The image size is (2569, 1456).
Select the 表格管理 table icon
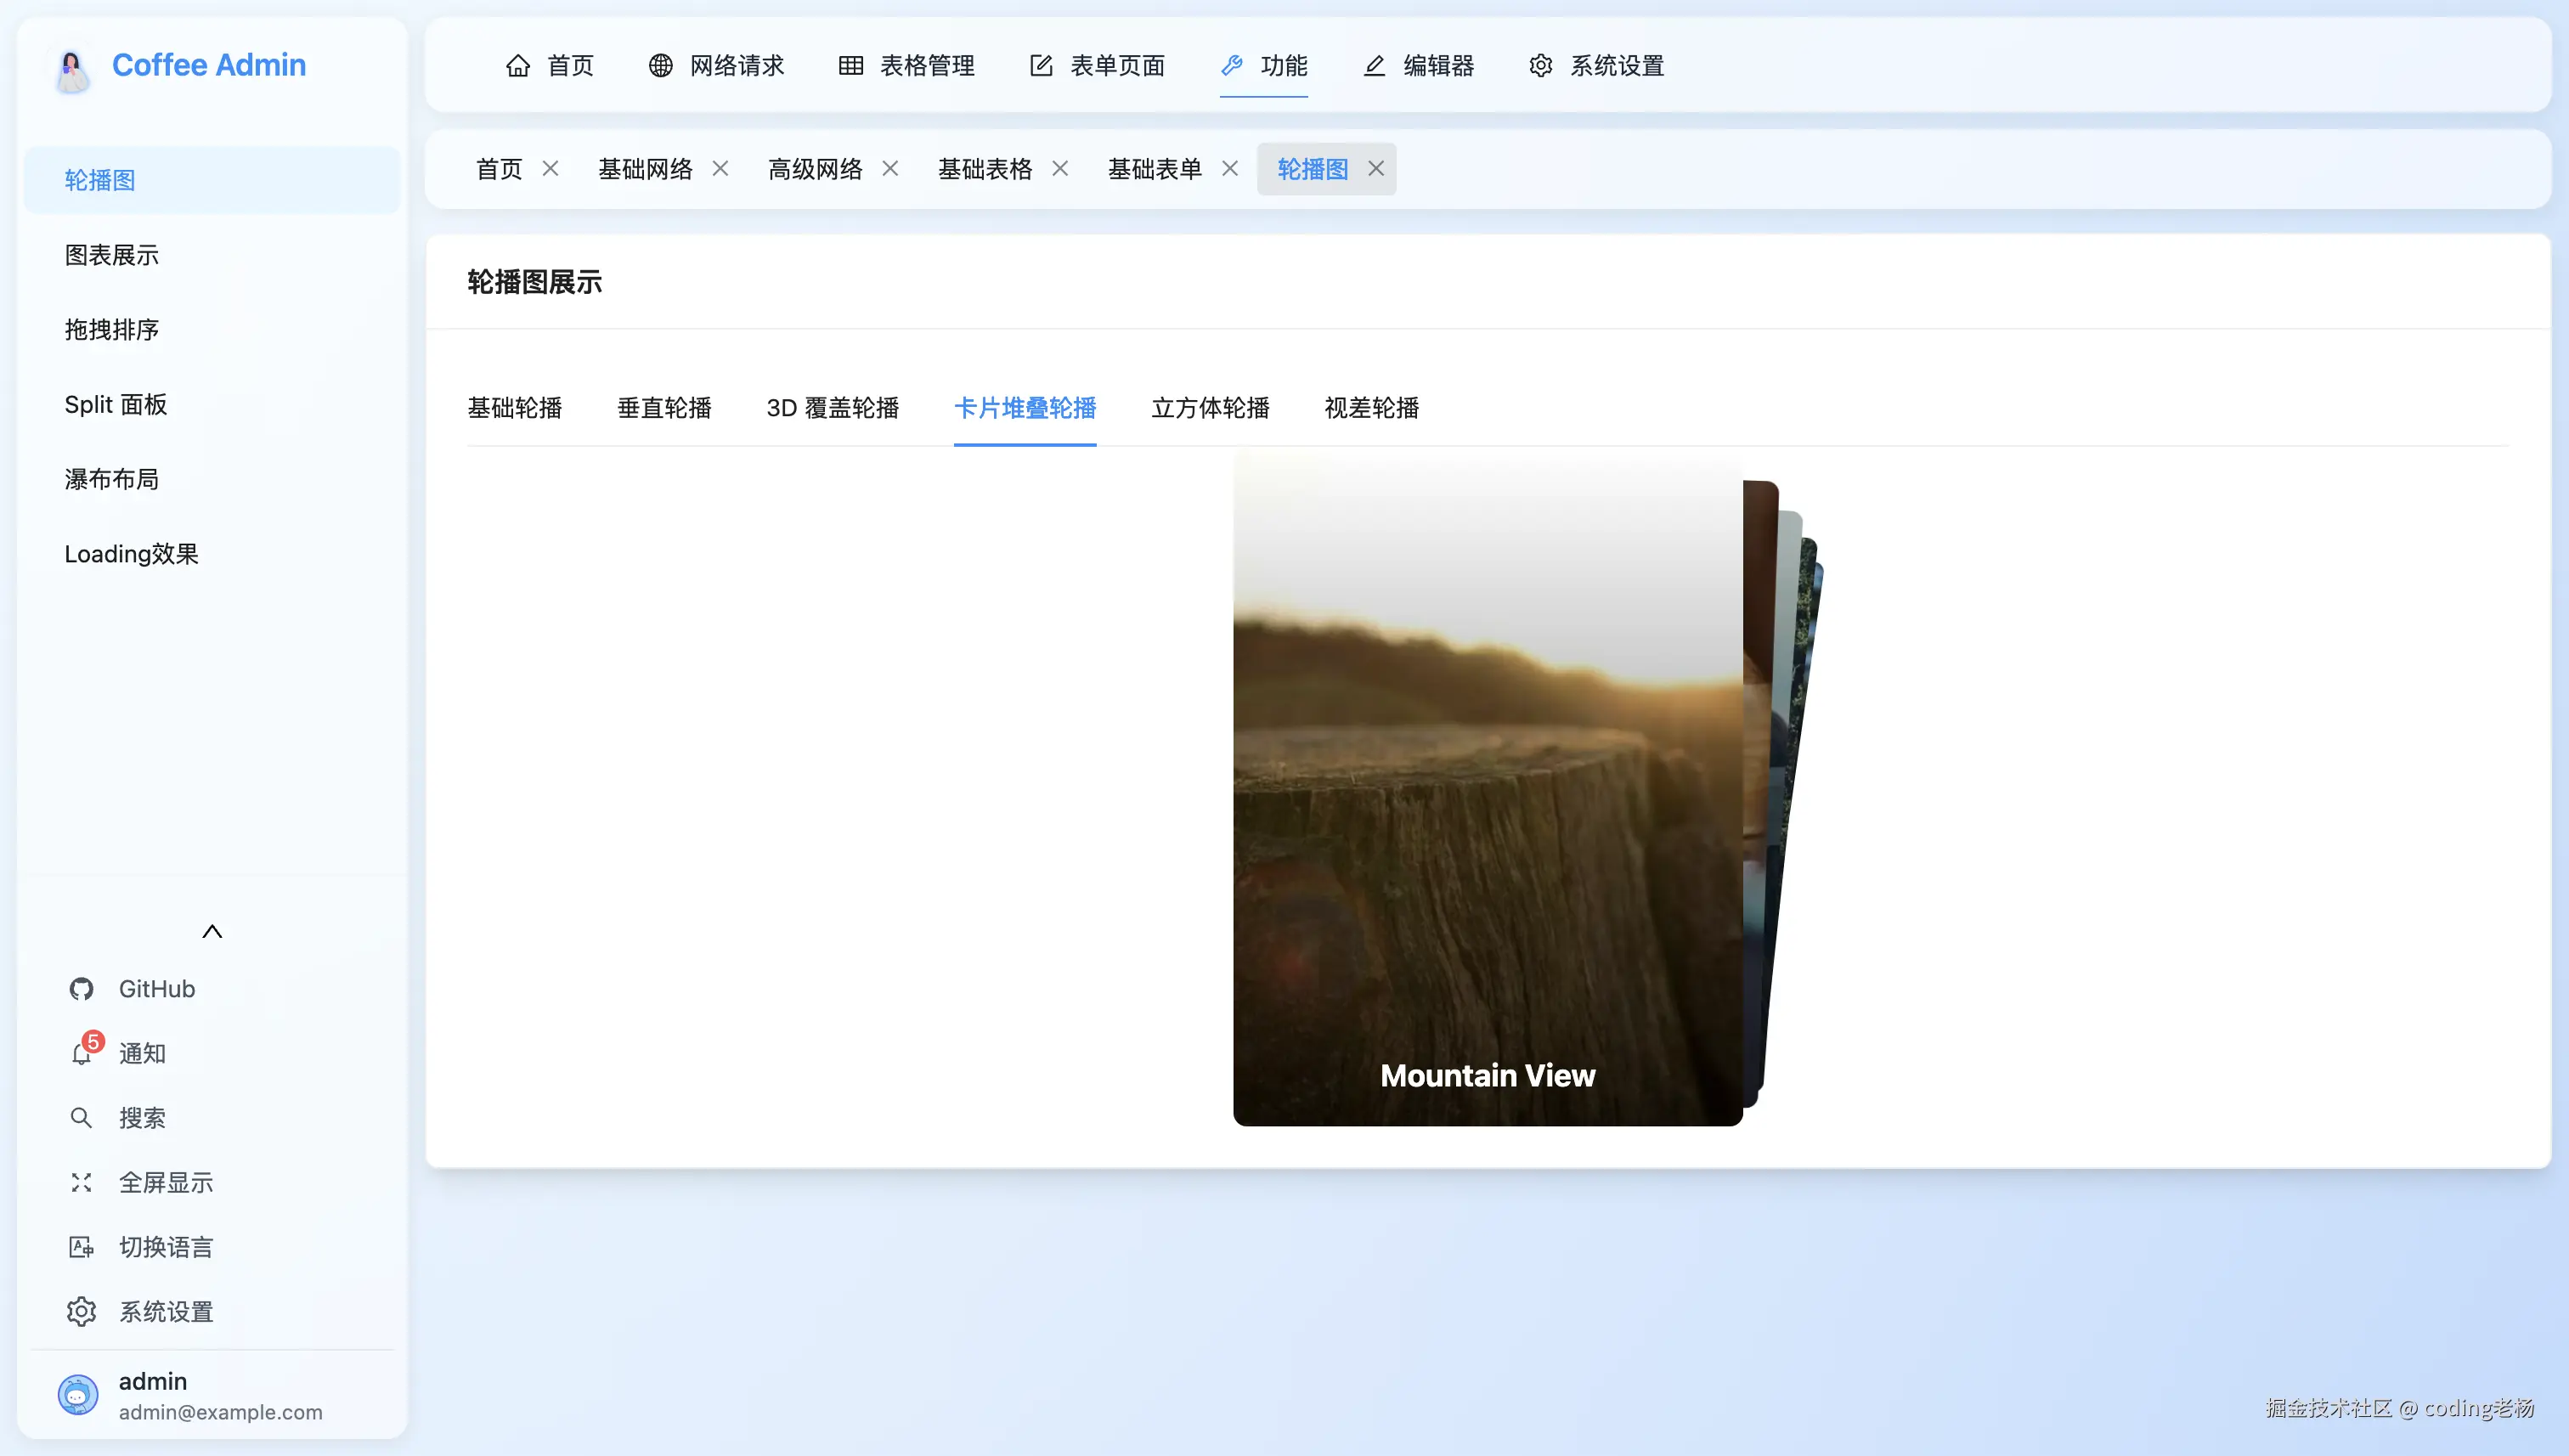point(850,65)
